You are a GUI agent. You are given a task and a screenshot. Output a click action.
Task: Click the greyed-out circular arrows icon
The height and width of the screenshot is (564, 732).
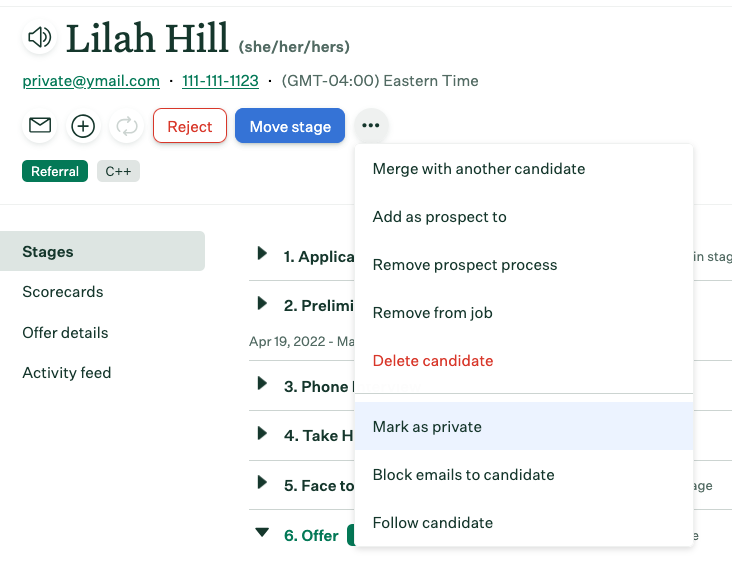coord(127,126)
